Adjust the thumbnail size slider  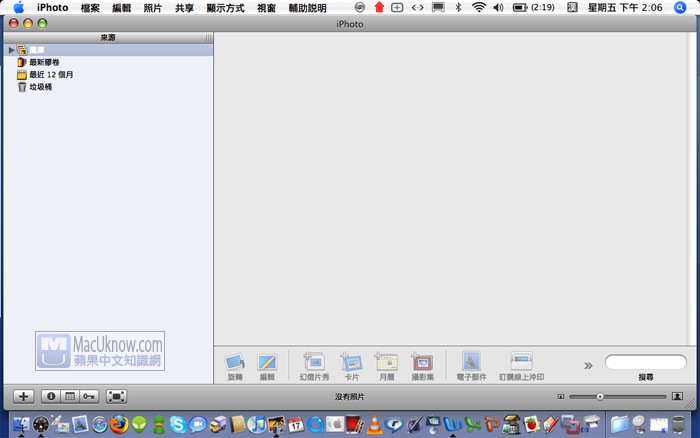pos(600,396)
